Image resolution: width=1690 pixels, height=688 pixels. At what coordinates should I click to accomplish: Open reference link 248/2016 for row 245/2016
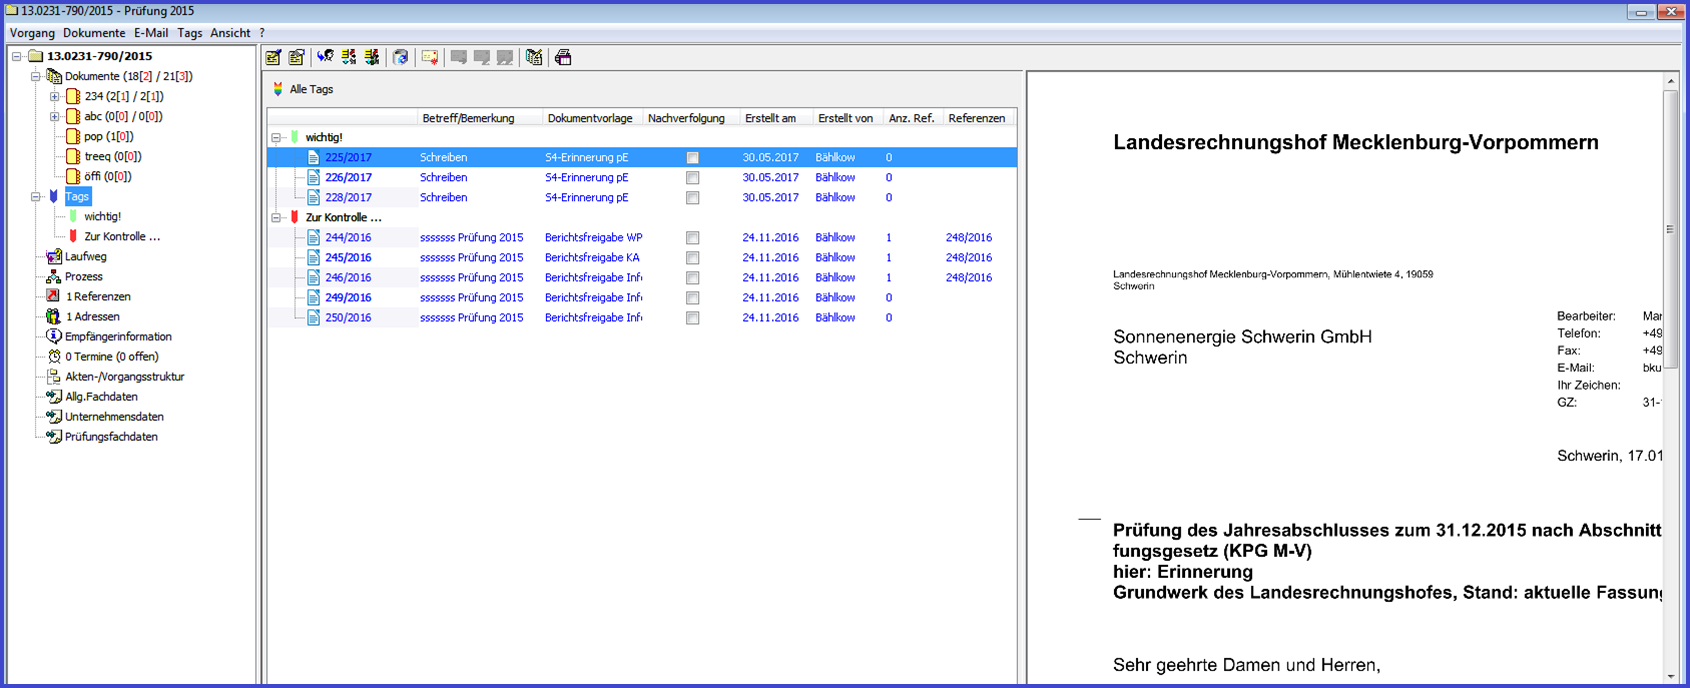point(968,257)
